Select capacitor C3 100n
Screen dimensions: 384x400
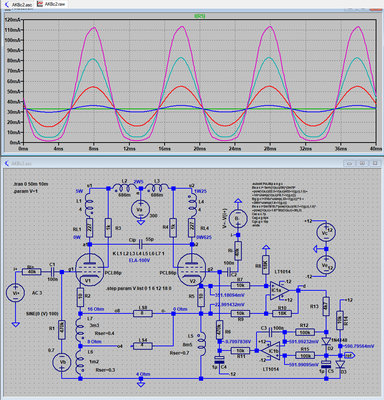[270, 332]
